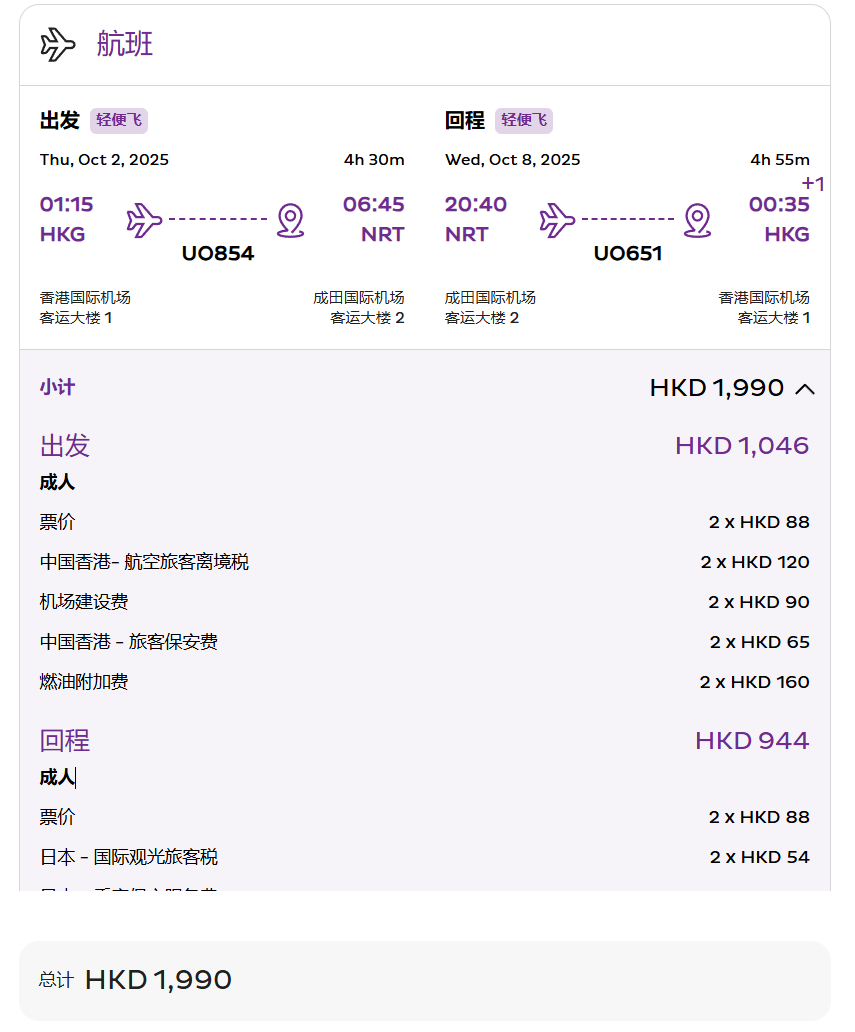Click the HKD 1,990 subtotal amount

(717, 388)
